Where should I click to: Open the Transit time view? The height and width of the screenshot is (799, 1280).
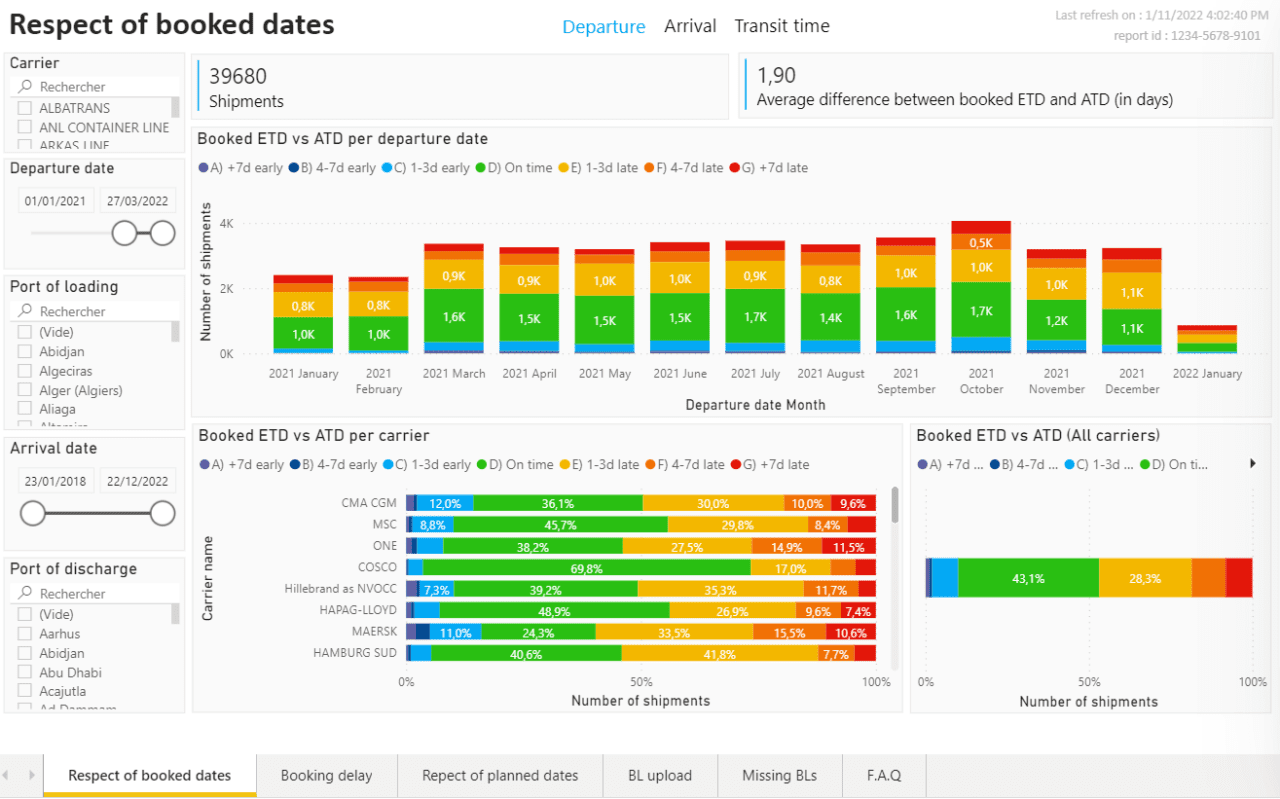click(x=781, y=26)
